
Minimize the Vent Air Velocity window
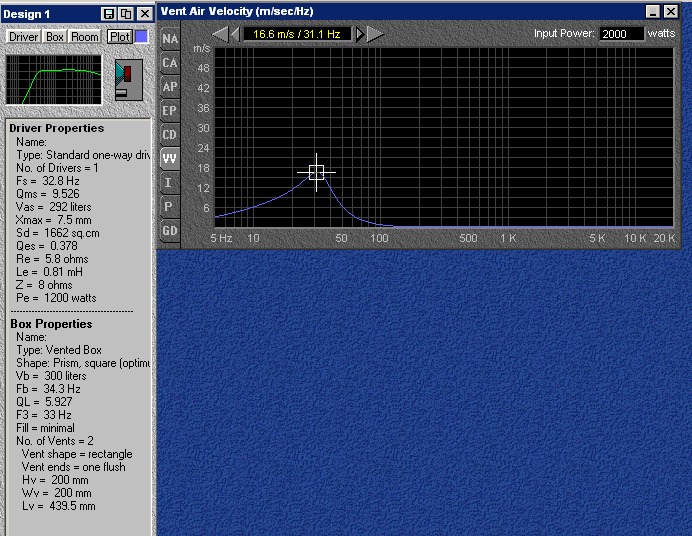[653, 11]
